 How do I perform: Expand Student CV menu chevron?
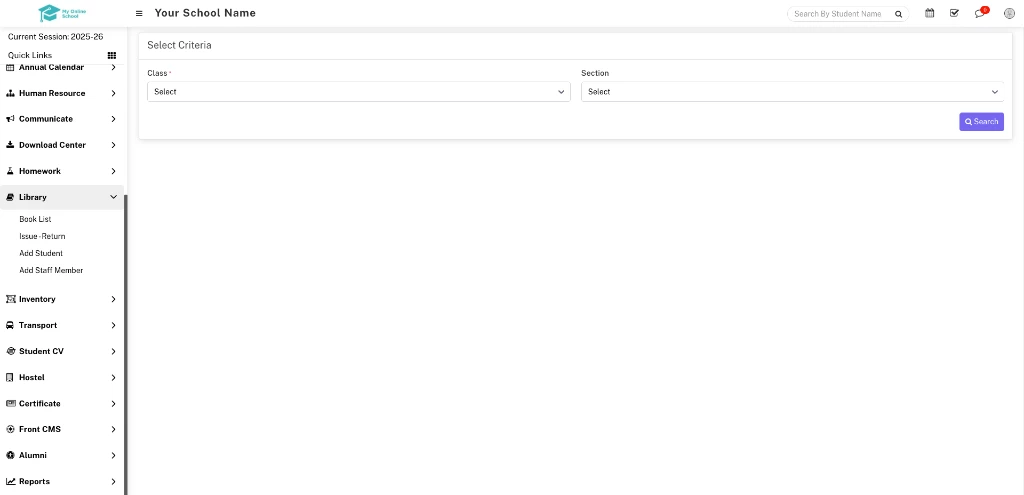point(114,351)
